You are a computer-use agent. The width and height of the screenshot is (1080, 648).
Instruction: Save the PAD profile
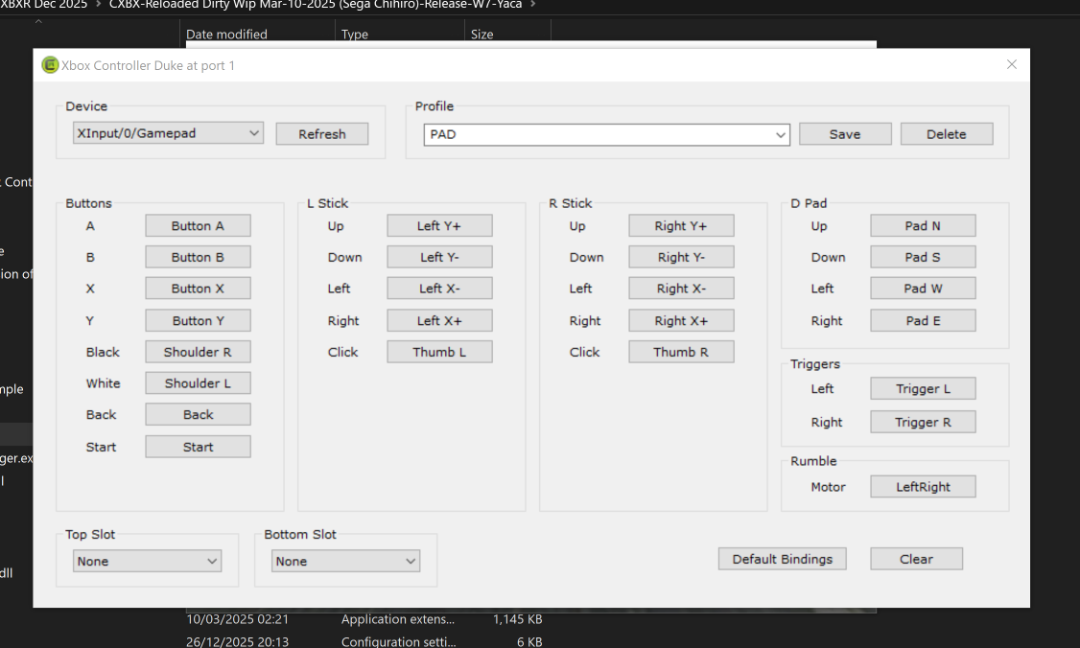pyautogui.click(x=844, y=134)
